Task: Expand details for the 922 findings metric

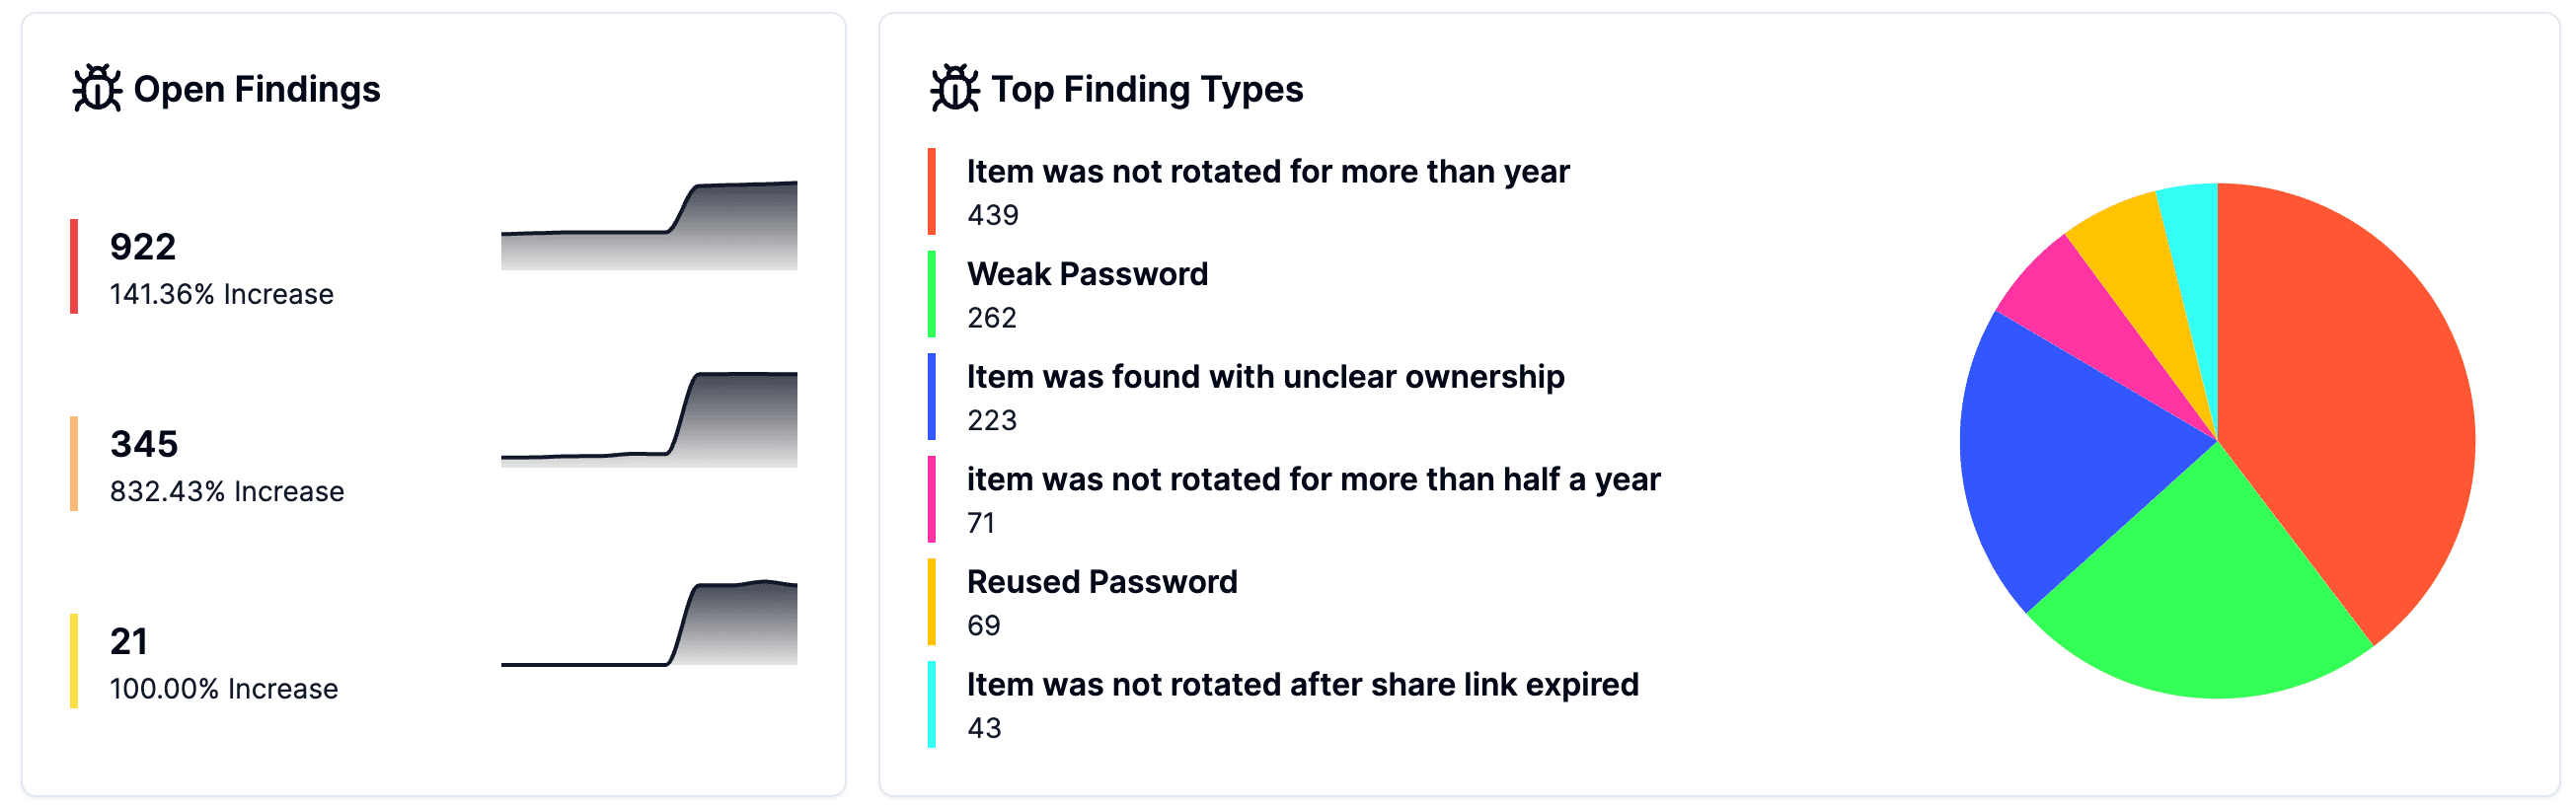Action: 141,246
